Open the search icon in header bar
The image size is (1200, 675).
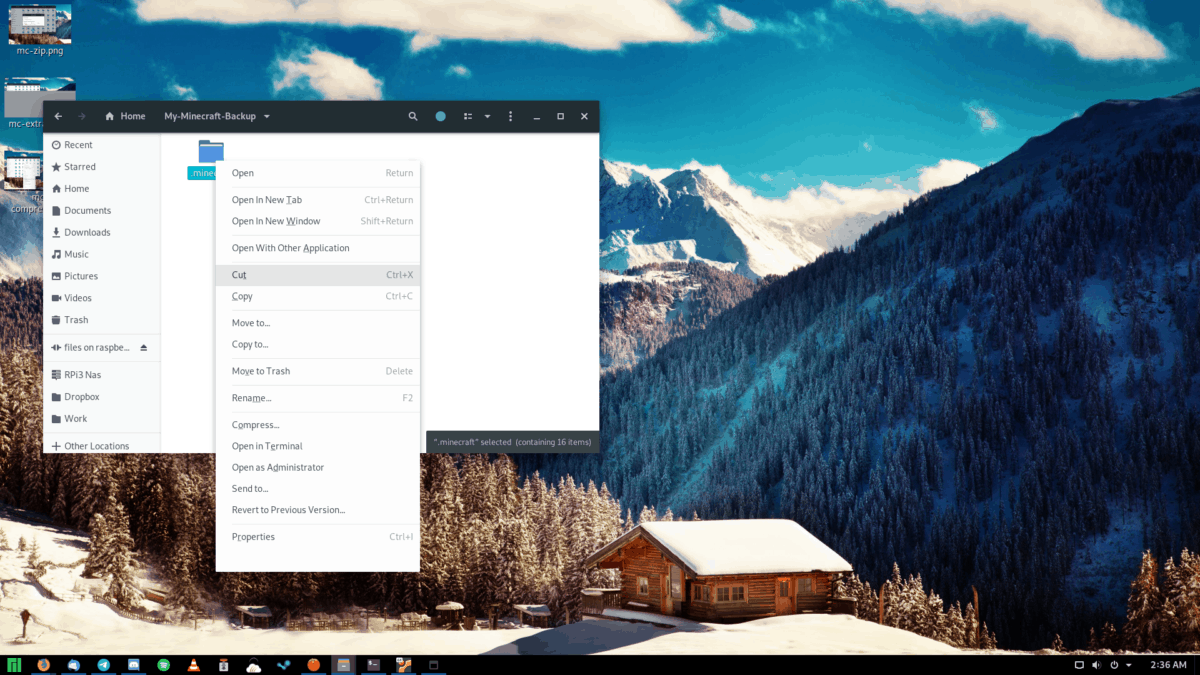[413, 116]
